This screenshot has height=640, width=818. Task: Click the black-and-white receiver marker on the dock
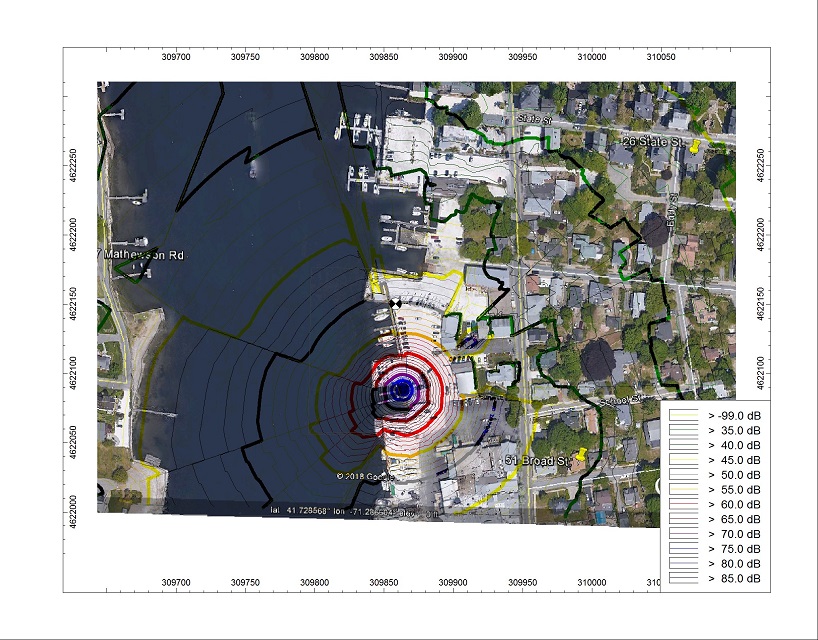(x=395, y=302)
